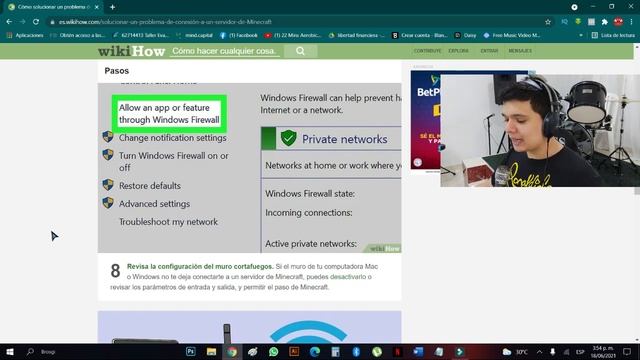The image size is (640, 360).
Task: Open Microsoft Word from the taskbar
Action: pos(418,351)
